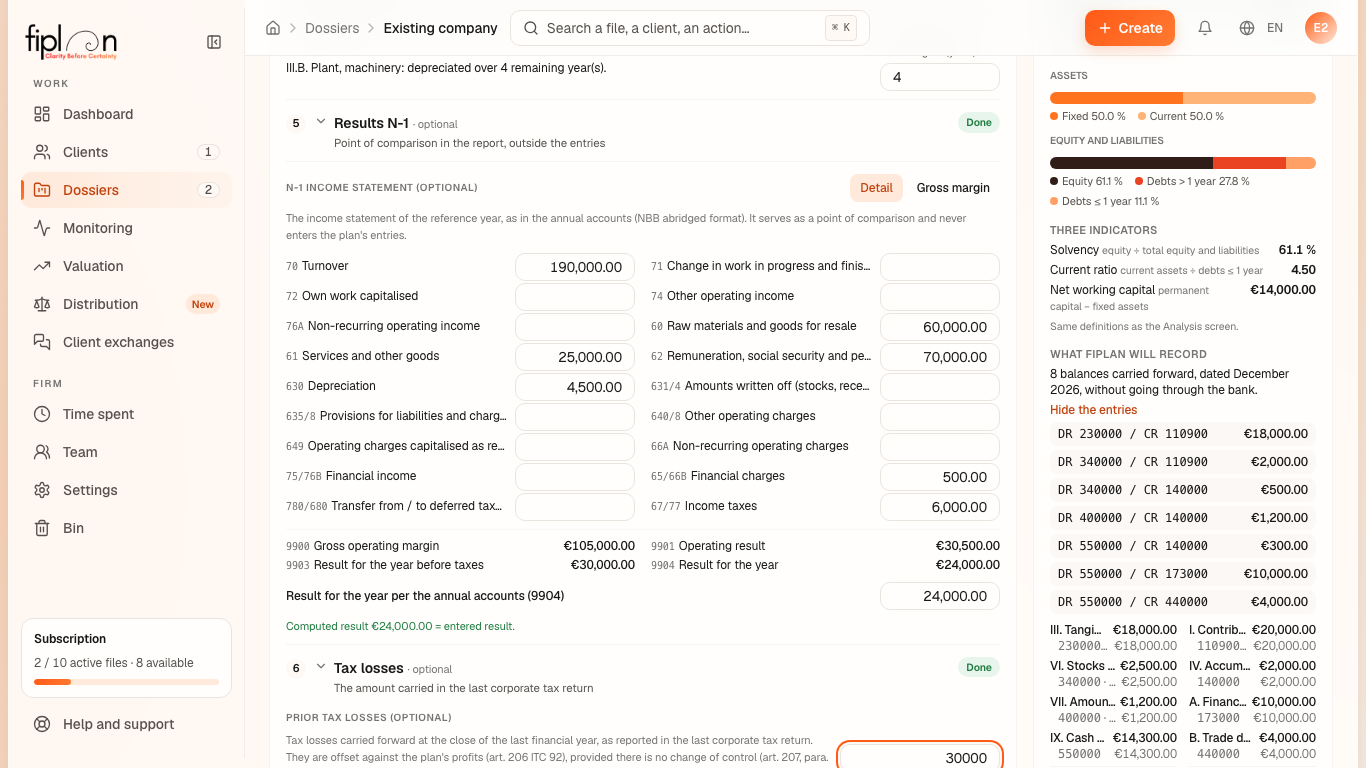Open the Monitoring menu item

[x=126, y=228]
